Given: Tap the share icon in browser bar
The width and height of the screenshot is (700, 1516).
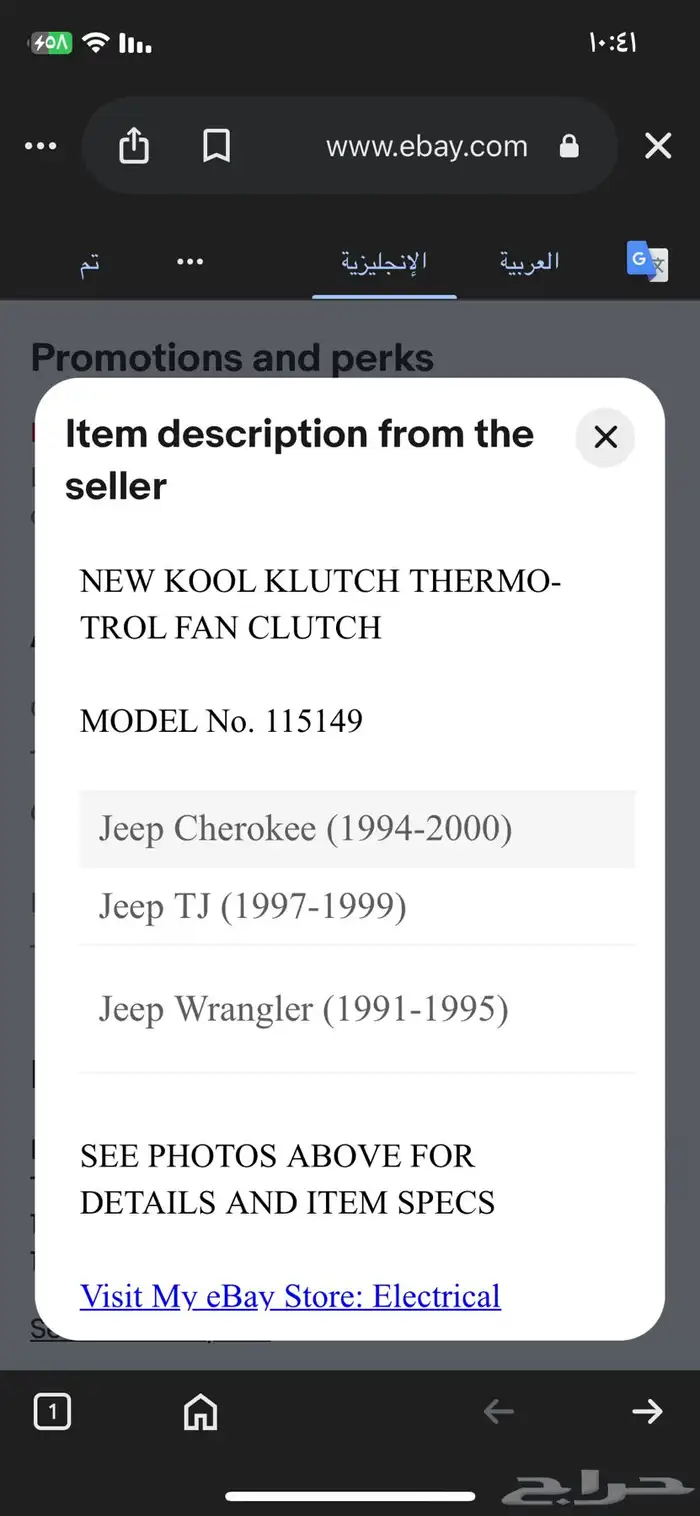Looking at the screenshot, I should pos(134,146).
